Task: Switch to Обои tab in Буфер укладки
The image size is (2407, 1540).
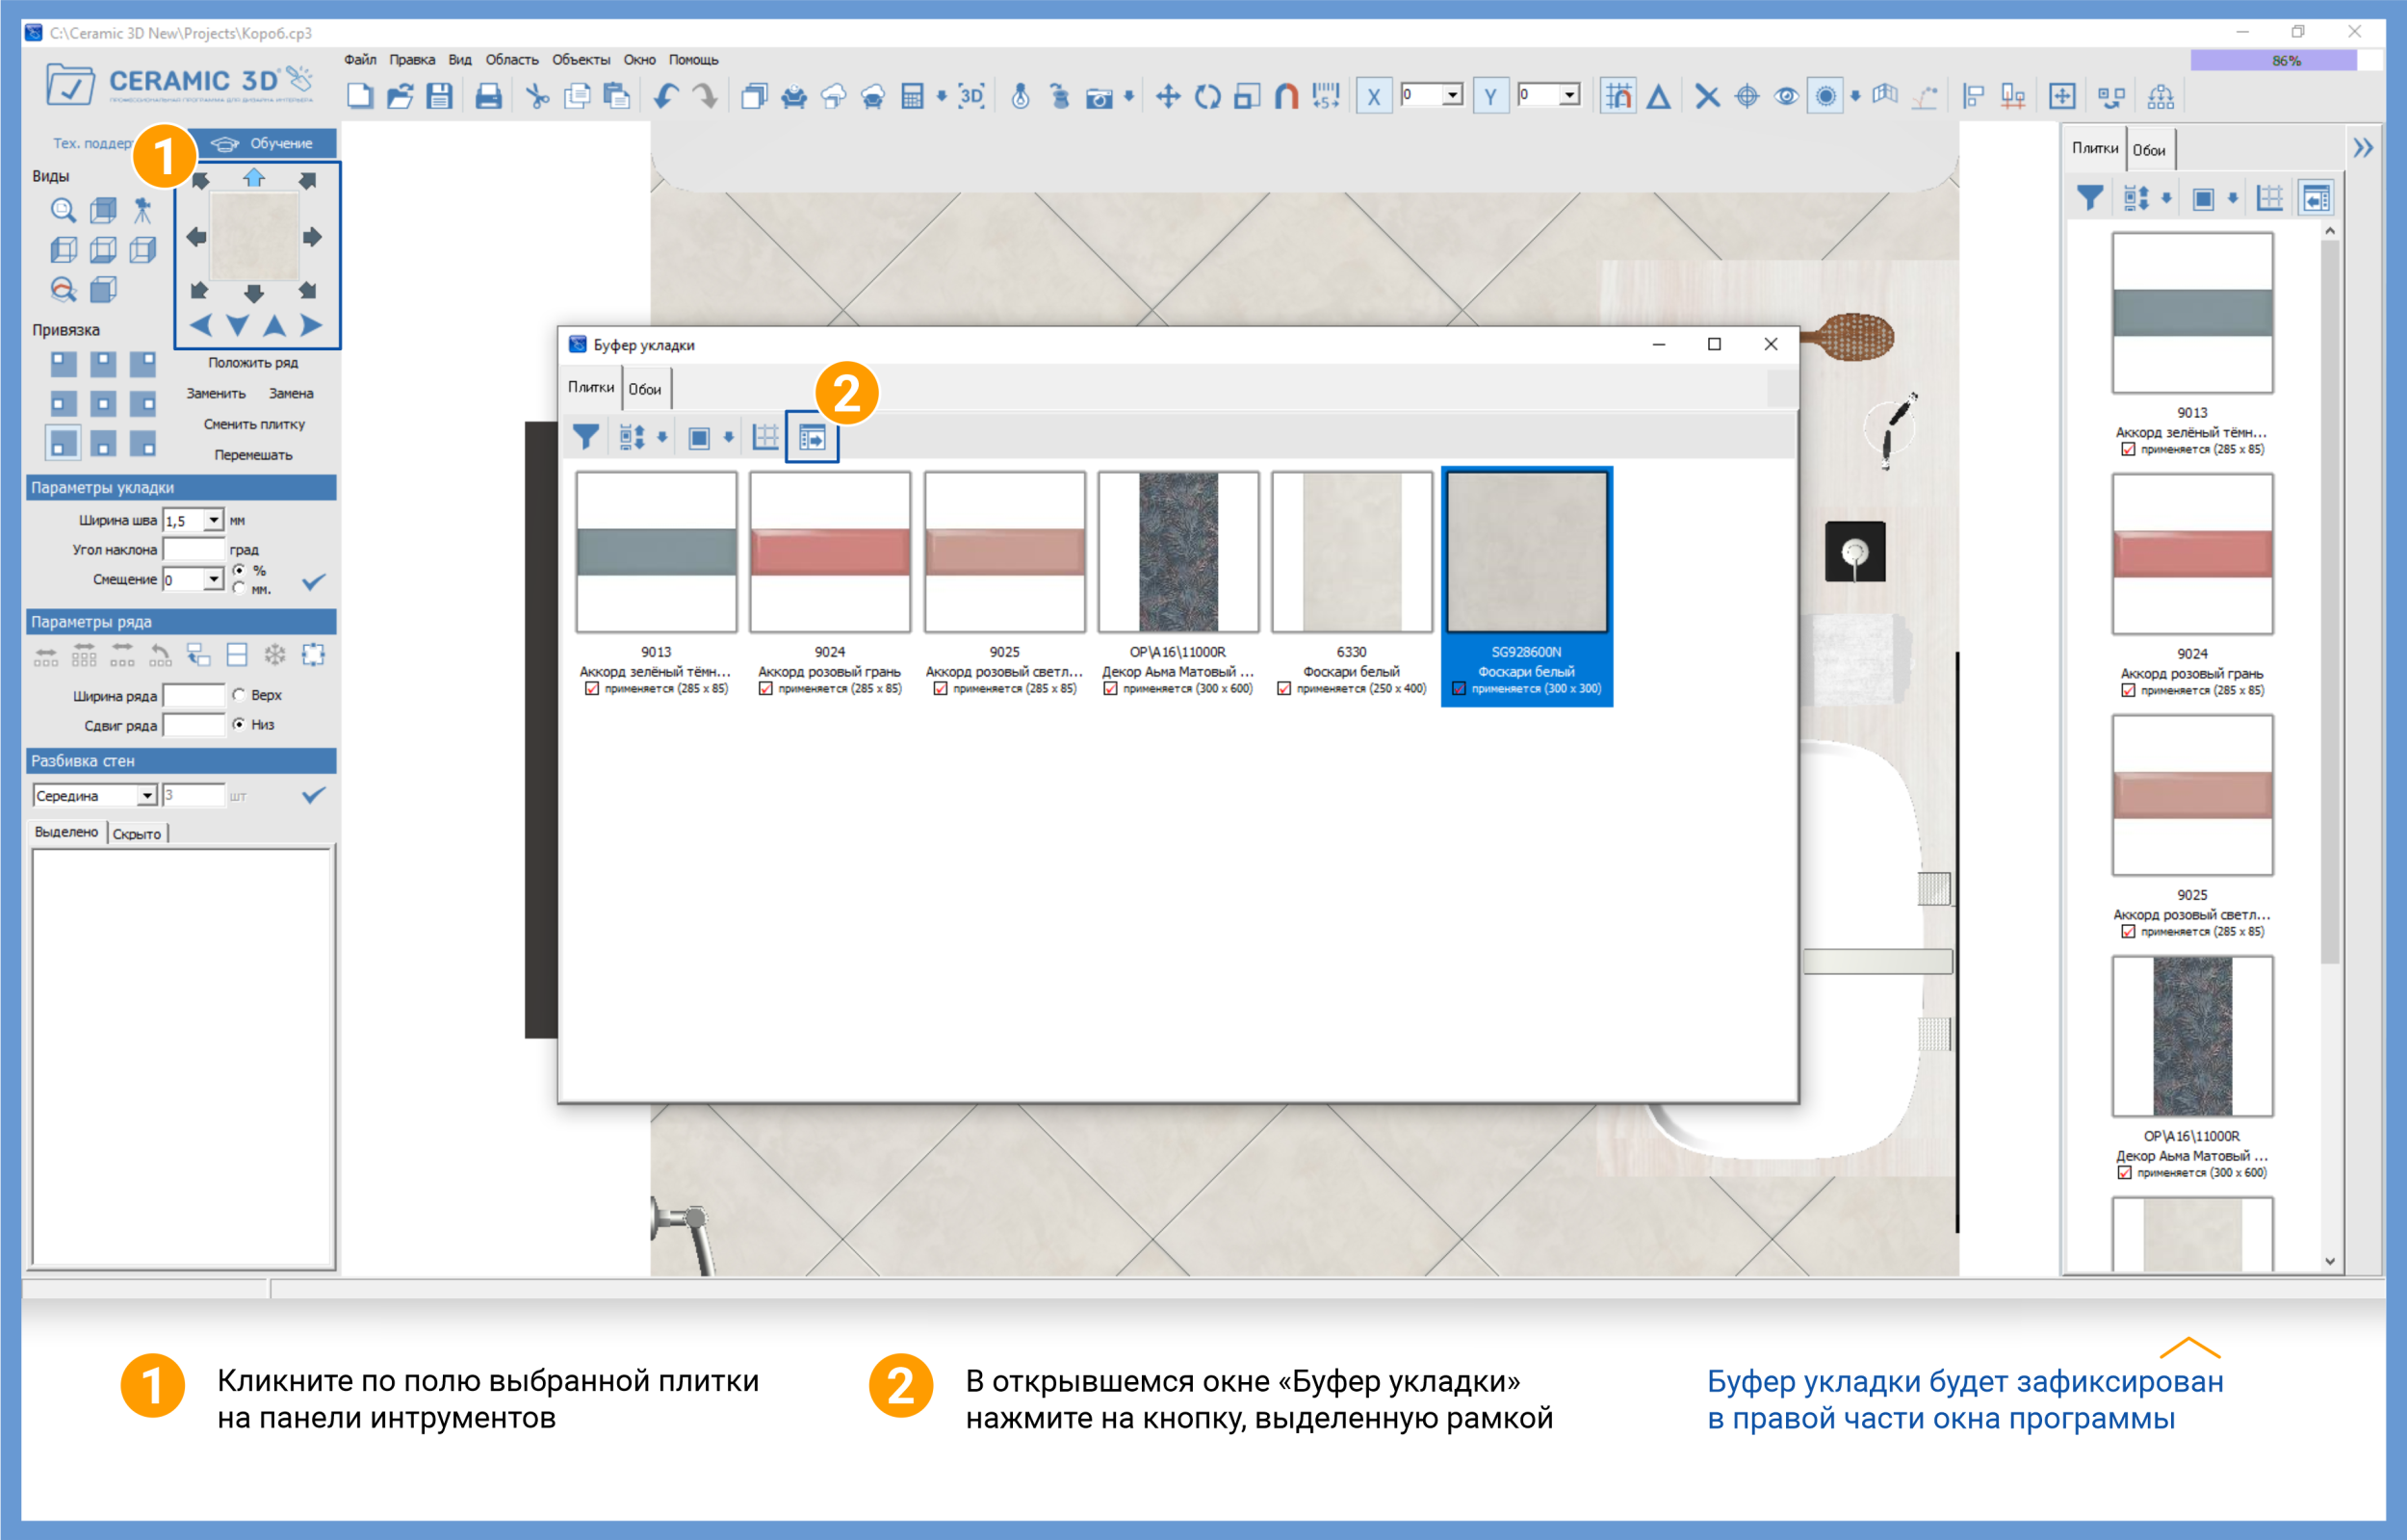Action: pos(645,389)
